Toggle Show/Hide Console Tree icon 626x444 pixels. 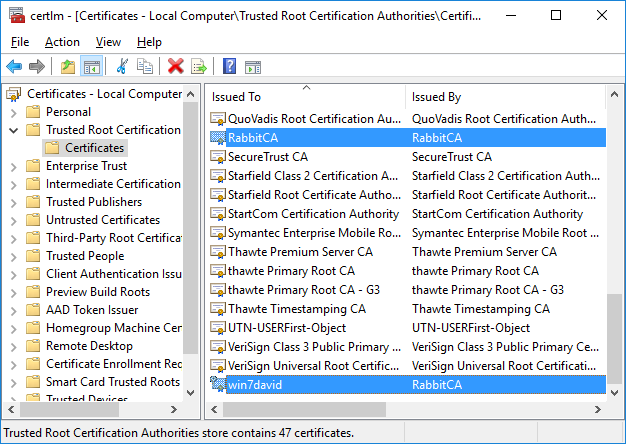click(92, 66)
